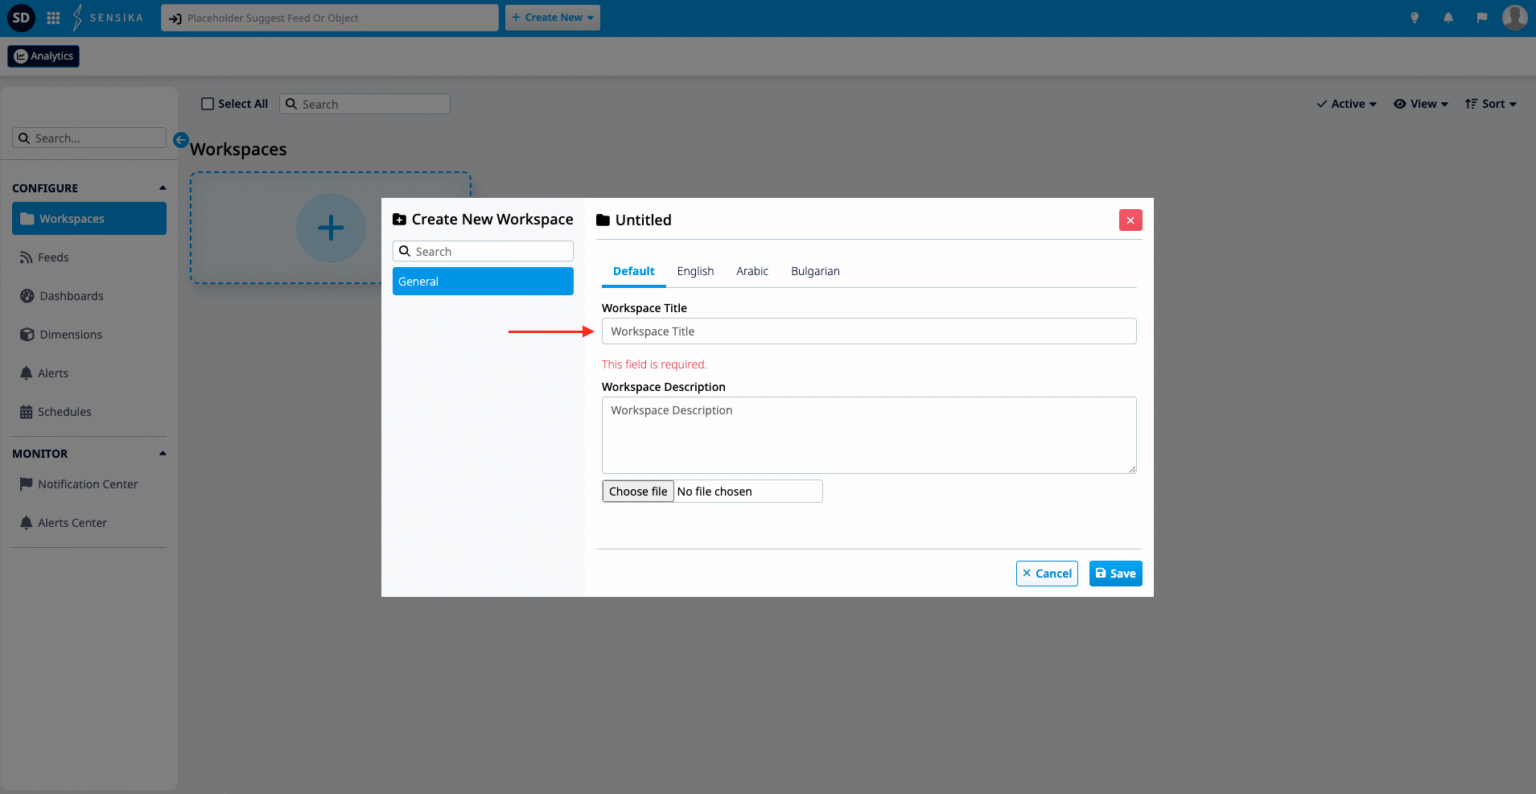The image size is (1536, 794).
Task: Open the View dropdown
Action: (x=1421, y=104)
